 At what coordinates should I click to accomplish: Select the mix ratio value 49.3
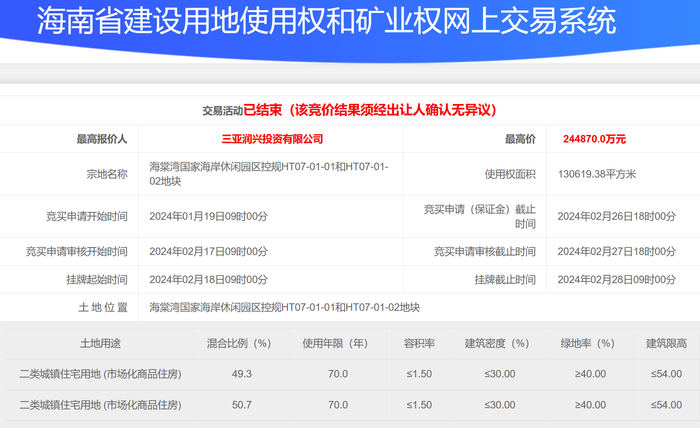pyautogui.click(x=242, y=374)
